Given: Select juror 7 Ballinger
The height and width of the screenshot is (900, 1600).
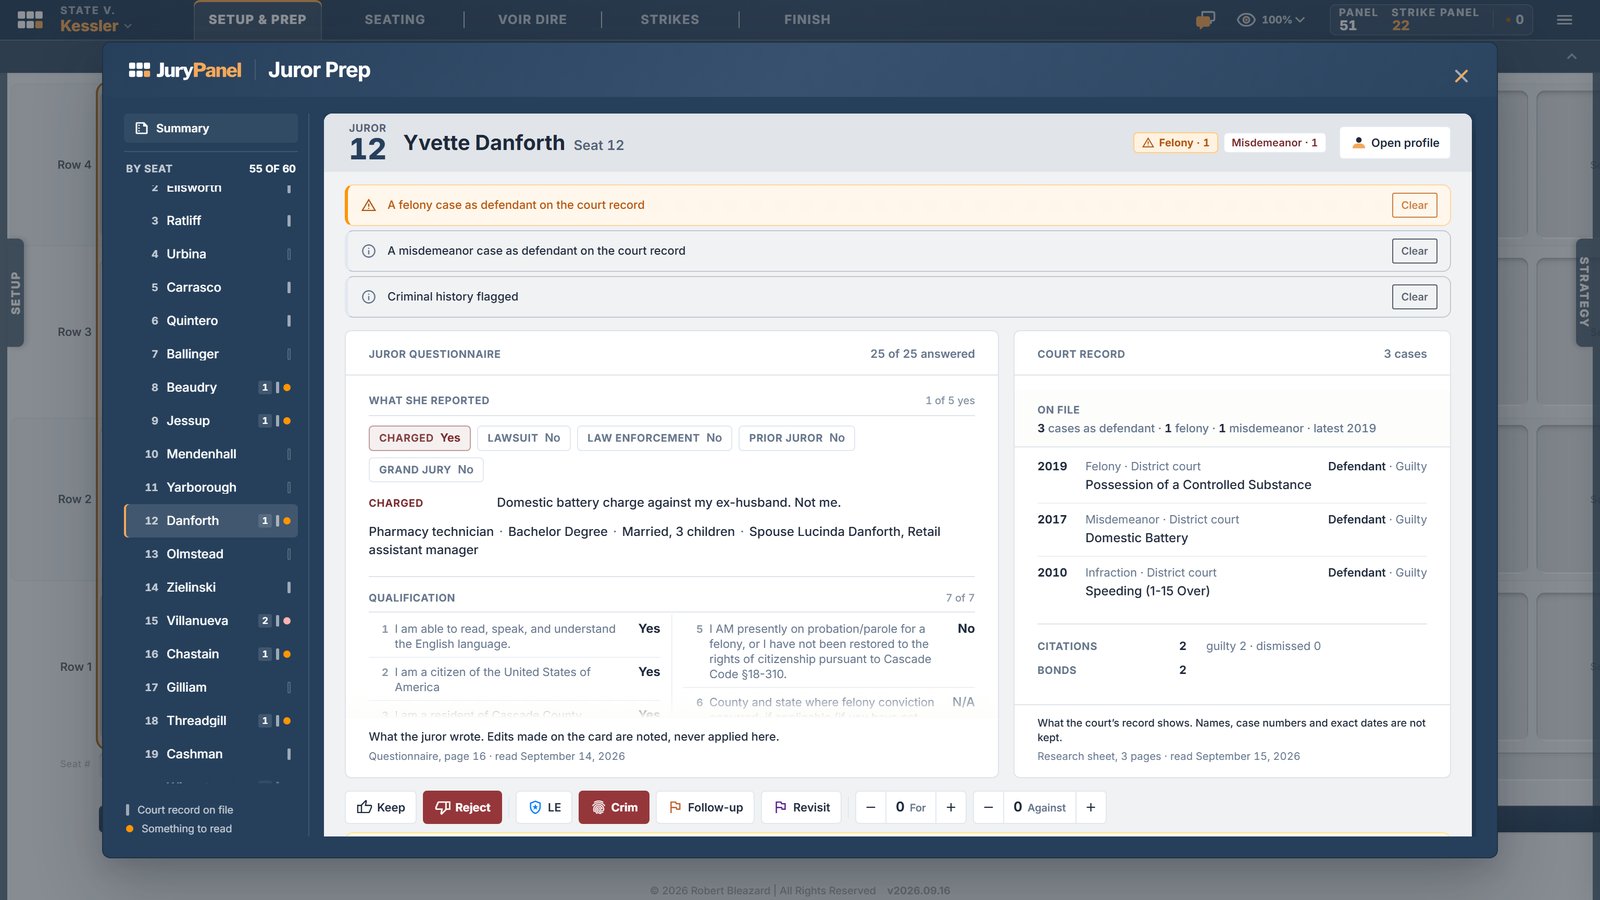Looking at the screenshot, I should [x=211, y=354].
